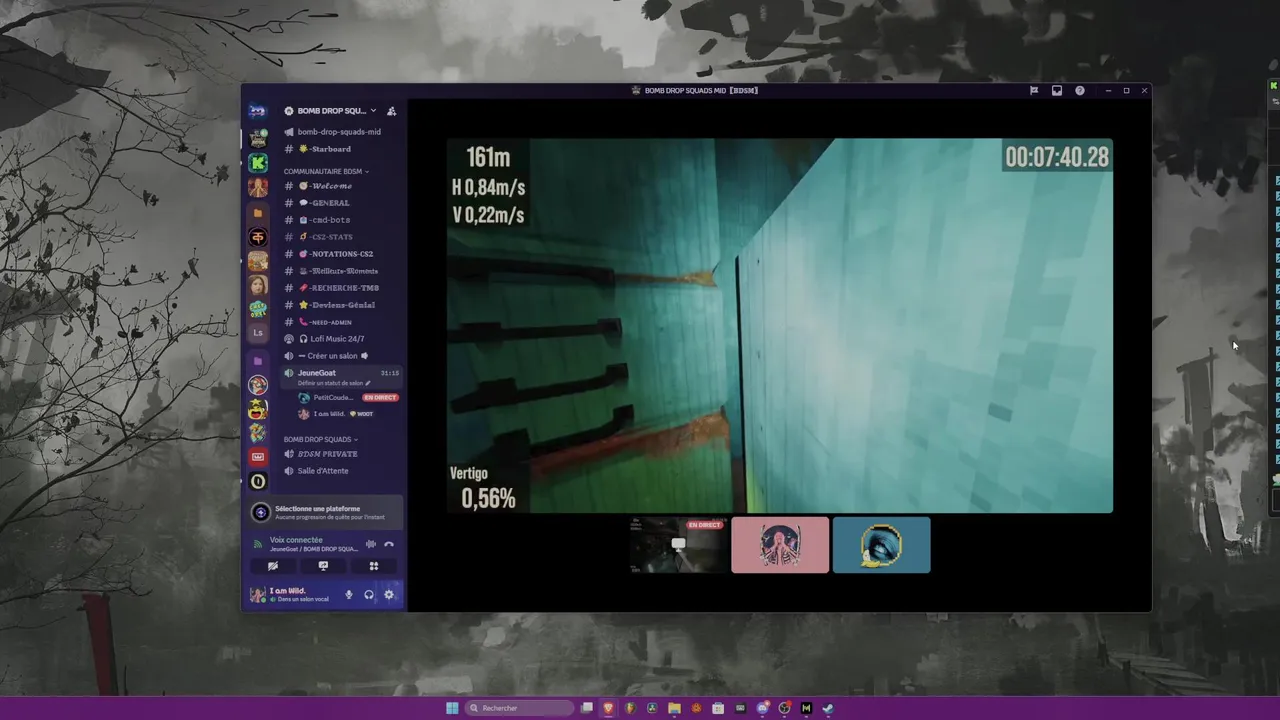Open Windows Start menu
Image resolution: width=1280 pixels, height=720 pixels.
pos(452,708)
